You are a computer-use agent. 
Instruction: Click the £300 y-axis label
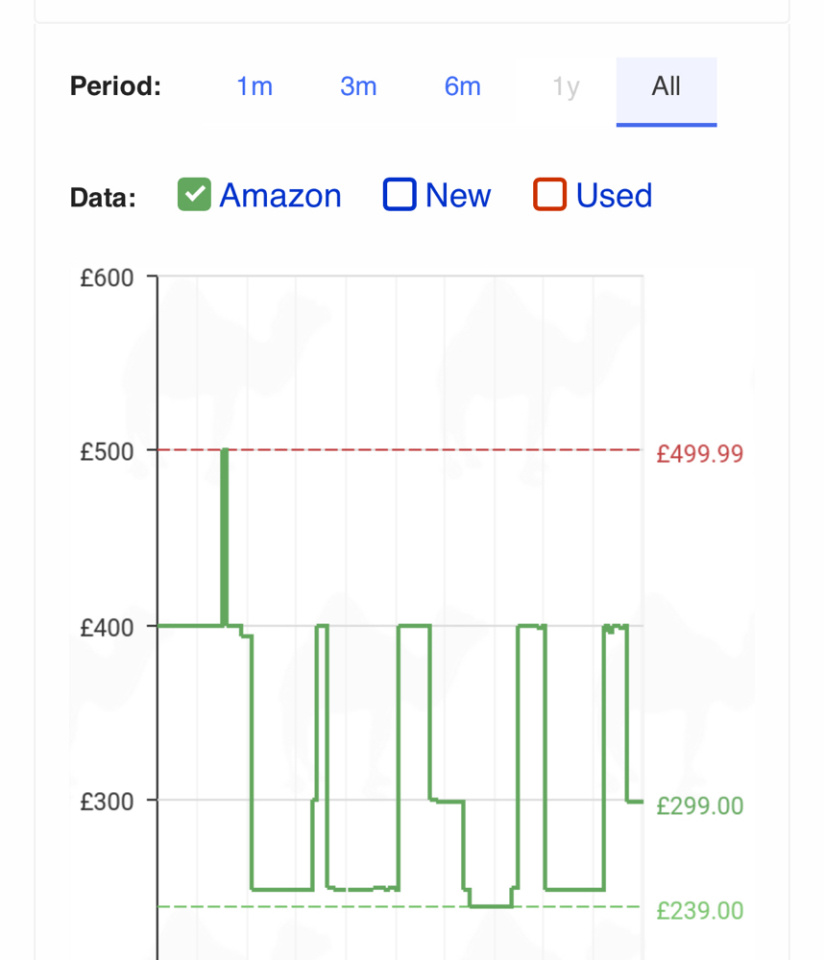(x=107, y=800)
